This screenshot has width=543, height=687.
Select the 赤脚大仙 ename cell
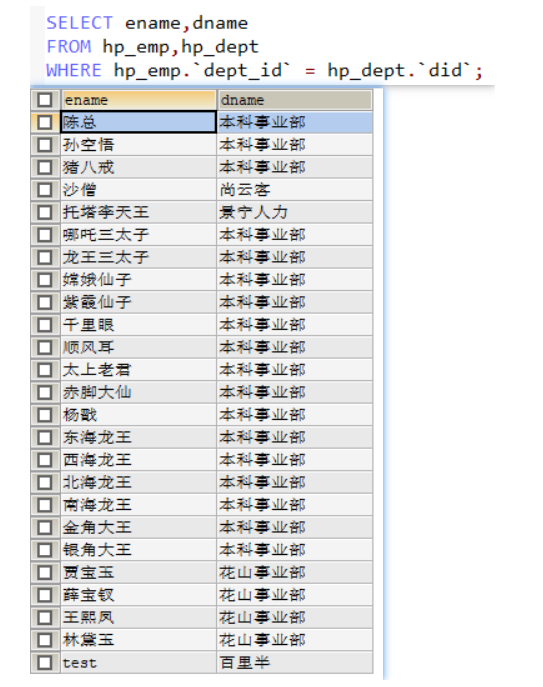click(138, 393)
